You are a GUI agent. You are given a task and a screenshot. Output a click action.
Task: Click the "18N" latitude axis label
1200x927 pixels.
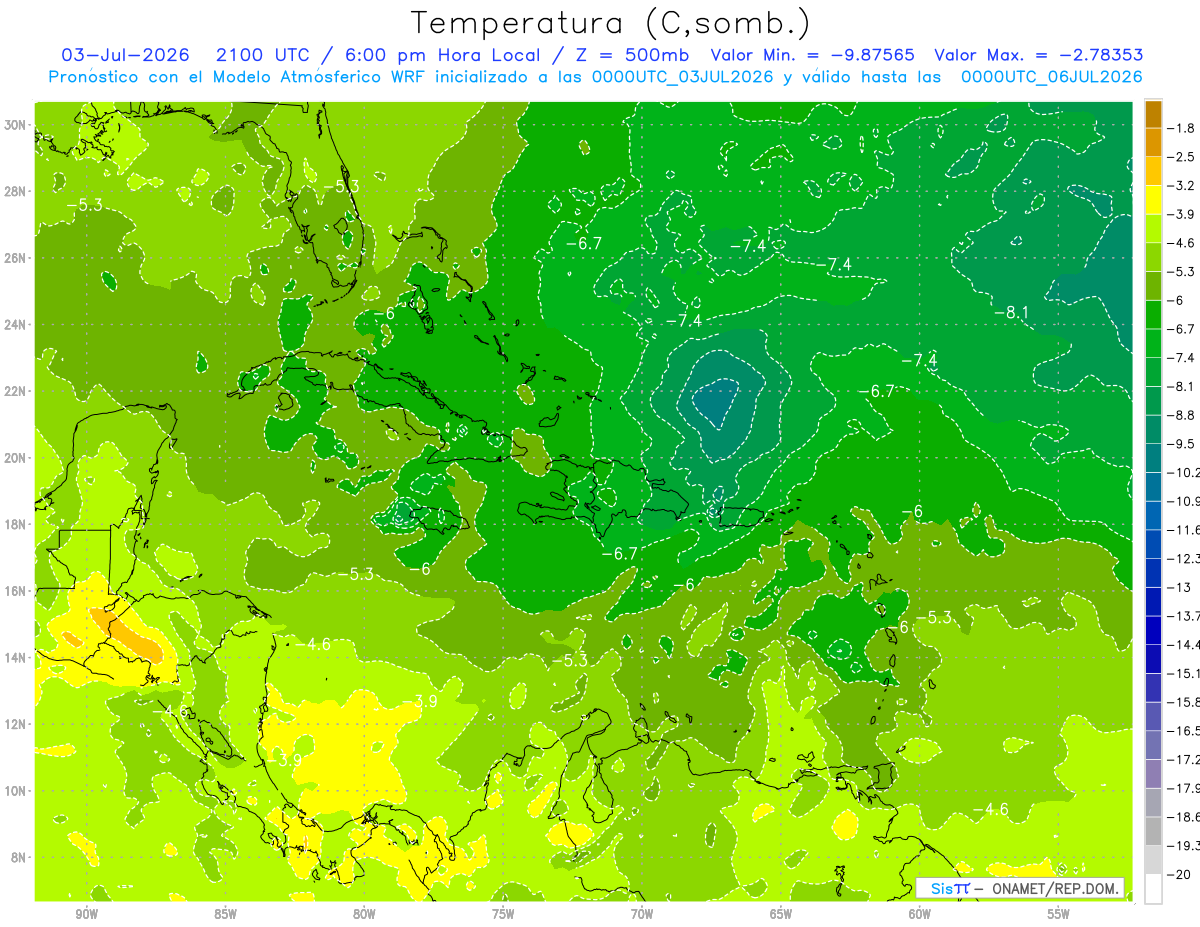pos(15,524)
